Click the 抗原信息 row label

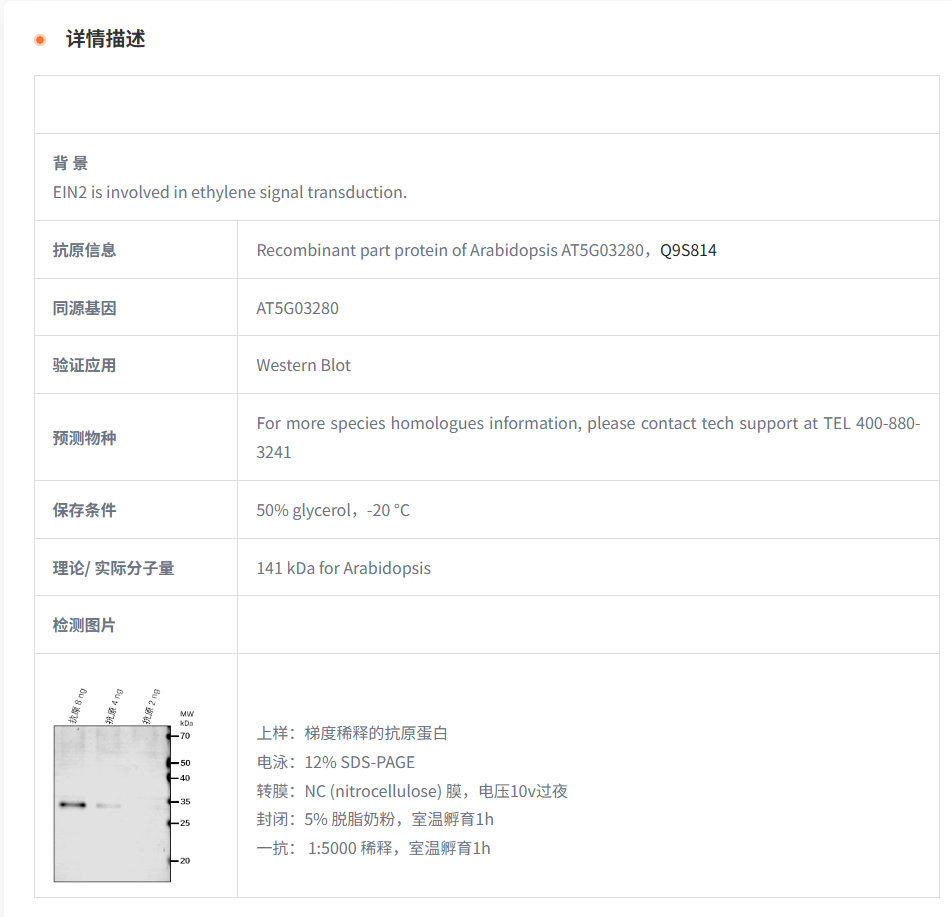pos(85,250)
